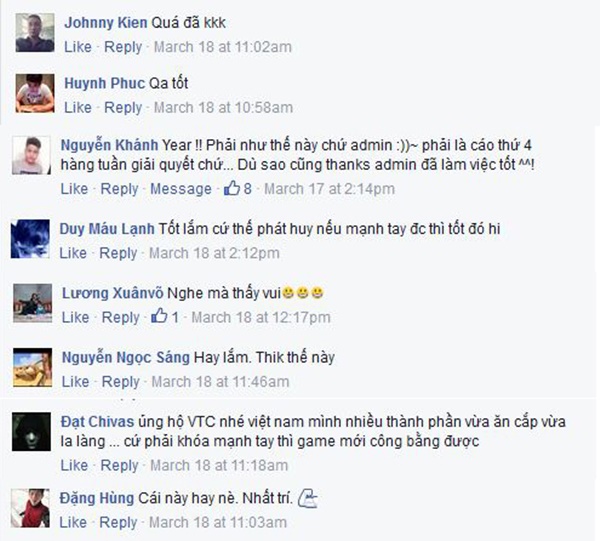Click thumbs-up icon showing 8 likes
Viewport: 600px width, 541px height.
[x=232, y=188]
